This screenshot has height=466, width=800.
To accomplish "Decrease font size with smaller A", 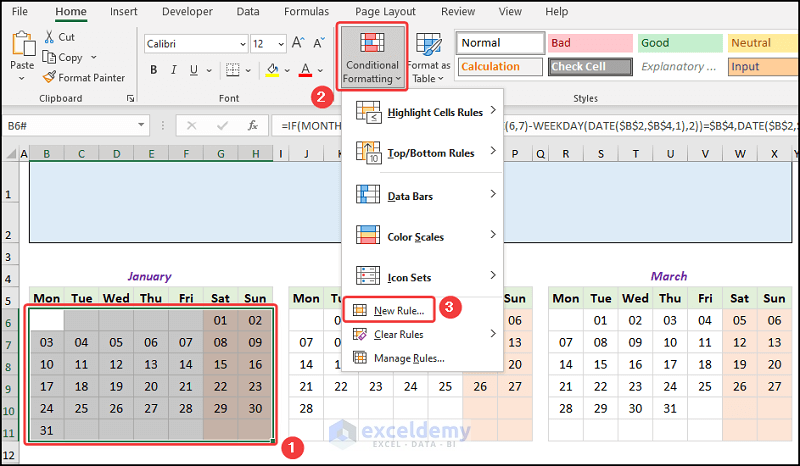I will tap(319, 43).
